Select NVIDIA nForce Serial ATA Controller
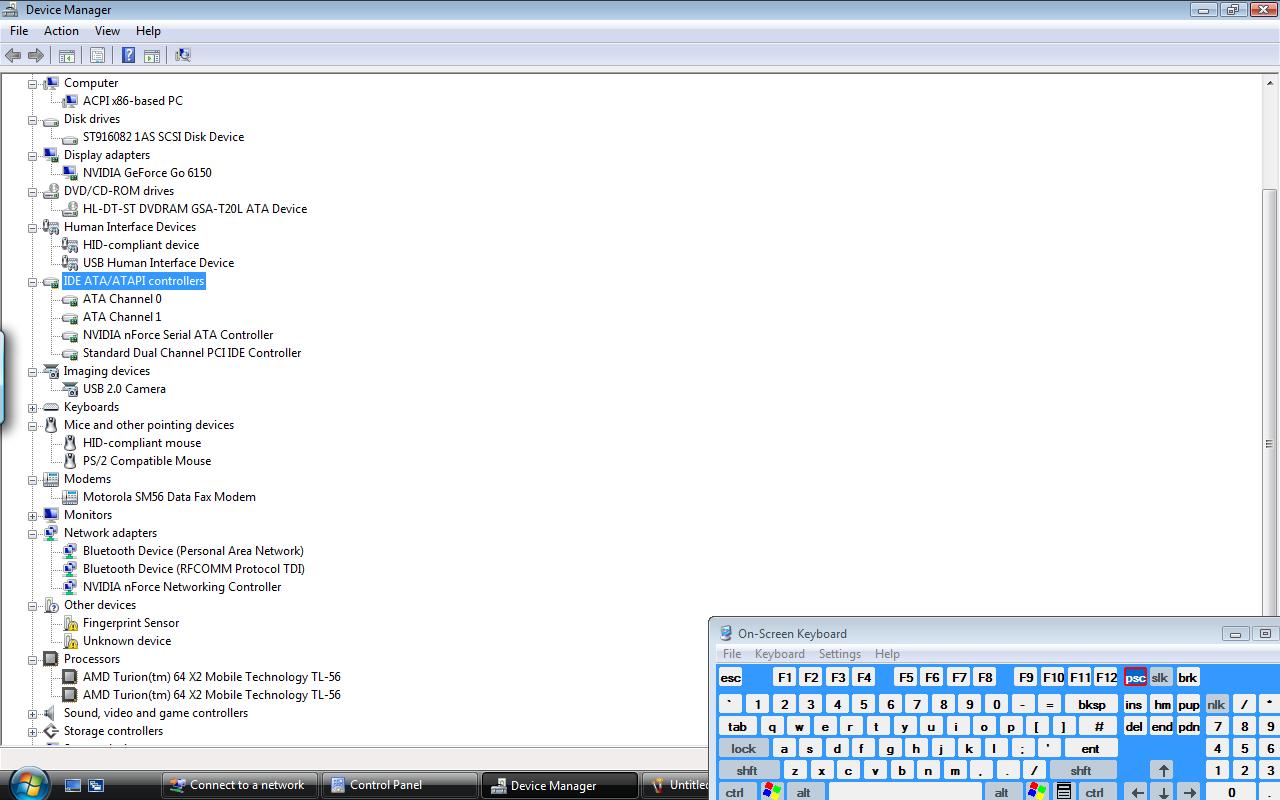Viewport: 1280px width, 800px height. (x=178, y=335)
